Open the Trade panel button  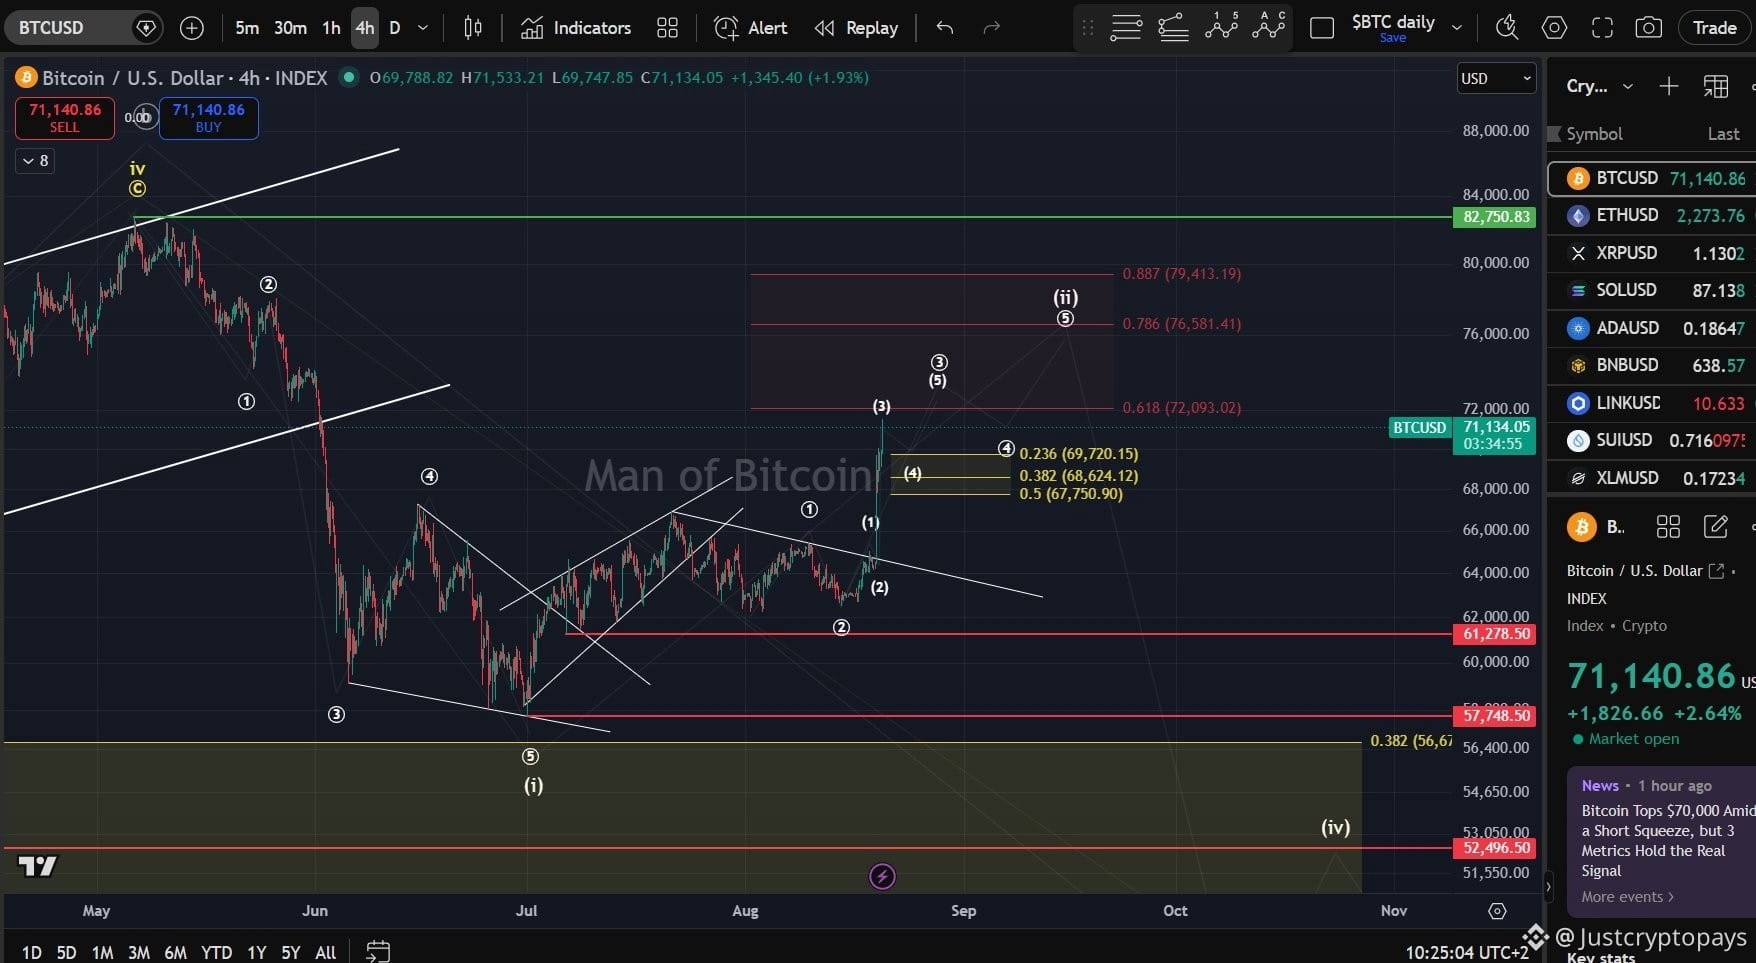[x=1714, y=28]
